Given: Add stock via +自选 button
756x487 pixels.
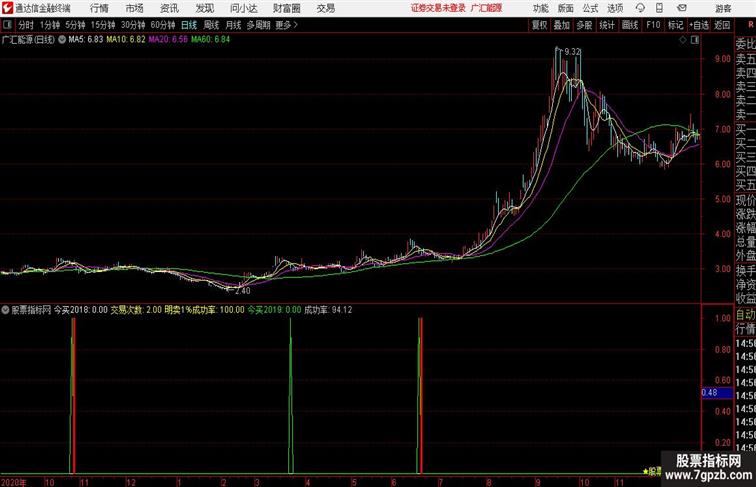Looking at the screenshot, I should tap(699, 25).
